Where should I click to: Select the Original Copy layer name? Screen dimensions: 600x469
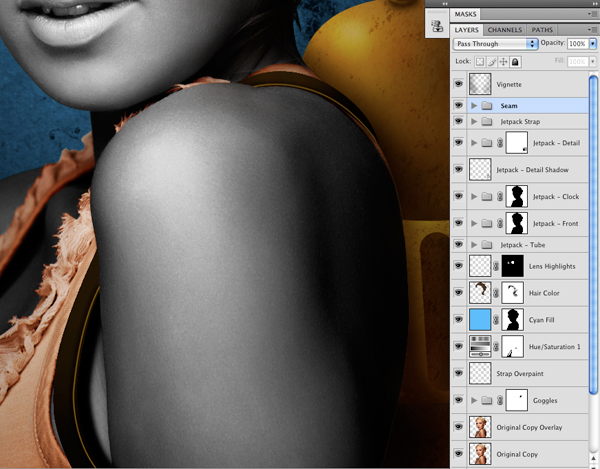(x=517, y=454)
